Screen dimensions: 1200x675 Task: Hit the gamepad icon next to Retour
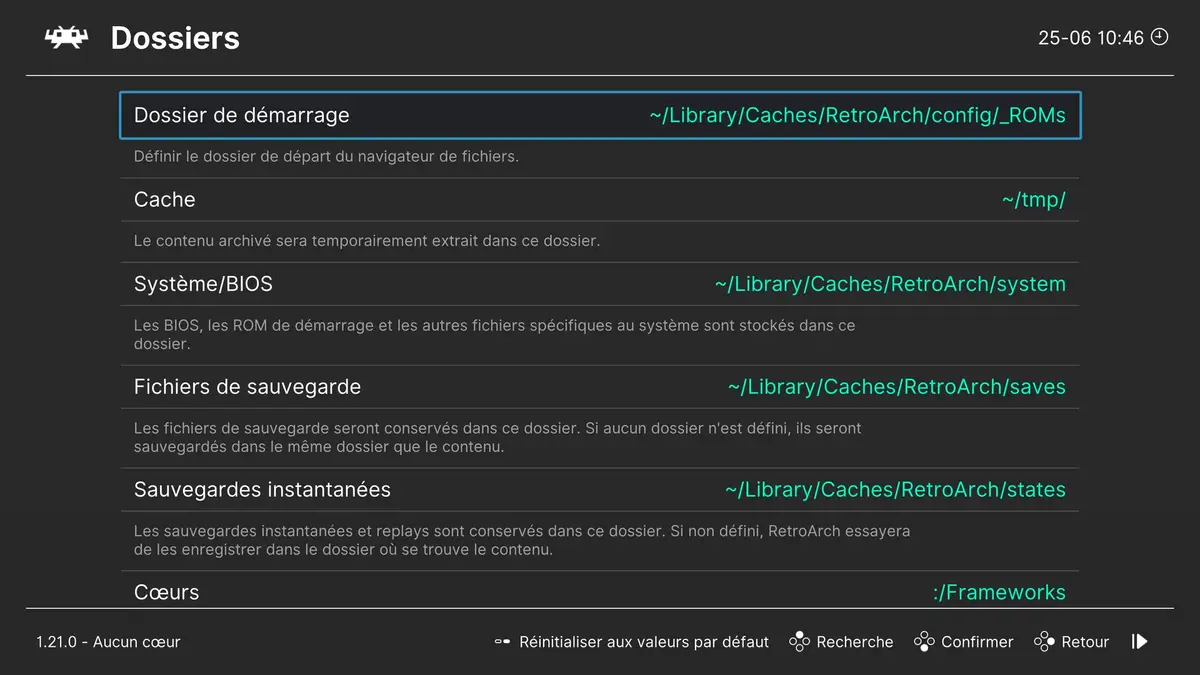click(x=1044, y=642)
